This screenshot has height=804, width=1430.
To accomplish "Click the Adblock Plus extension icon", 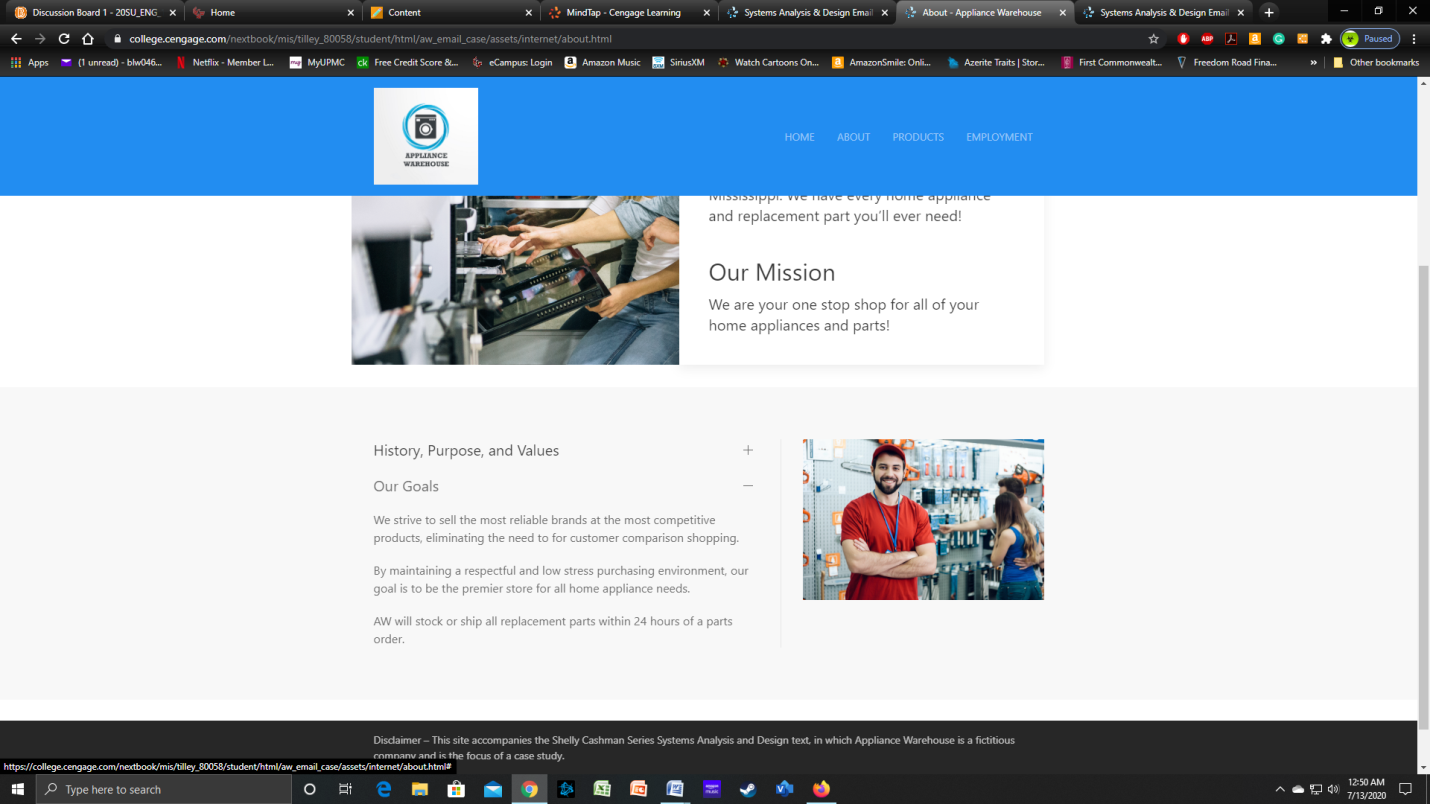I will pyautogui.click(x=1207, y=39).
